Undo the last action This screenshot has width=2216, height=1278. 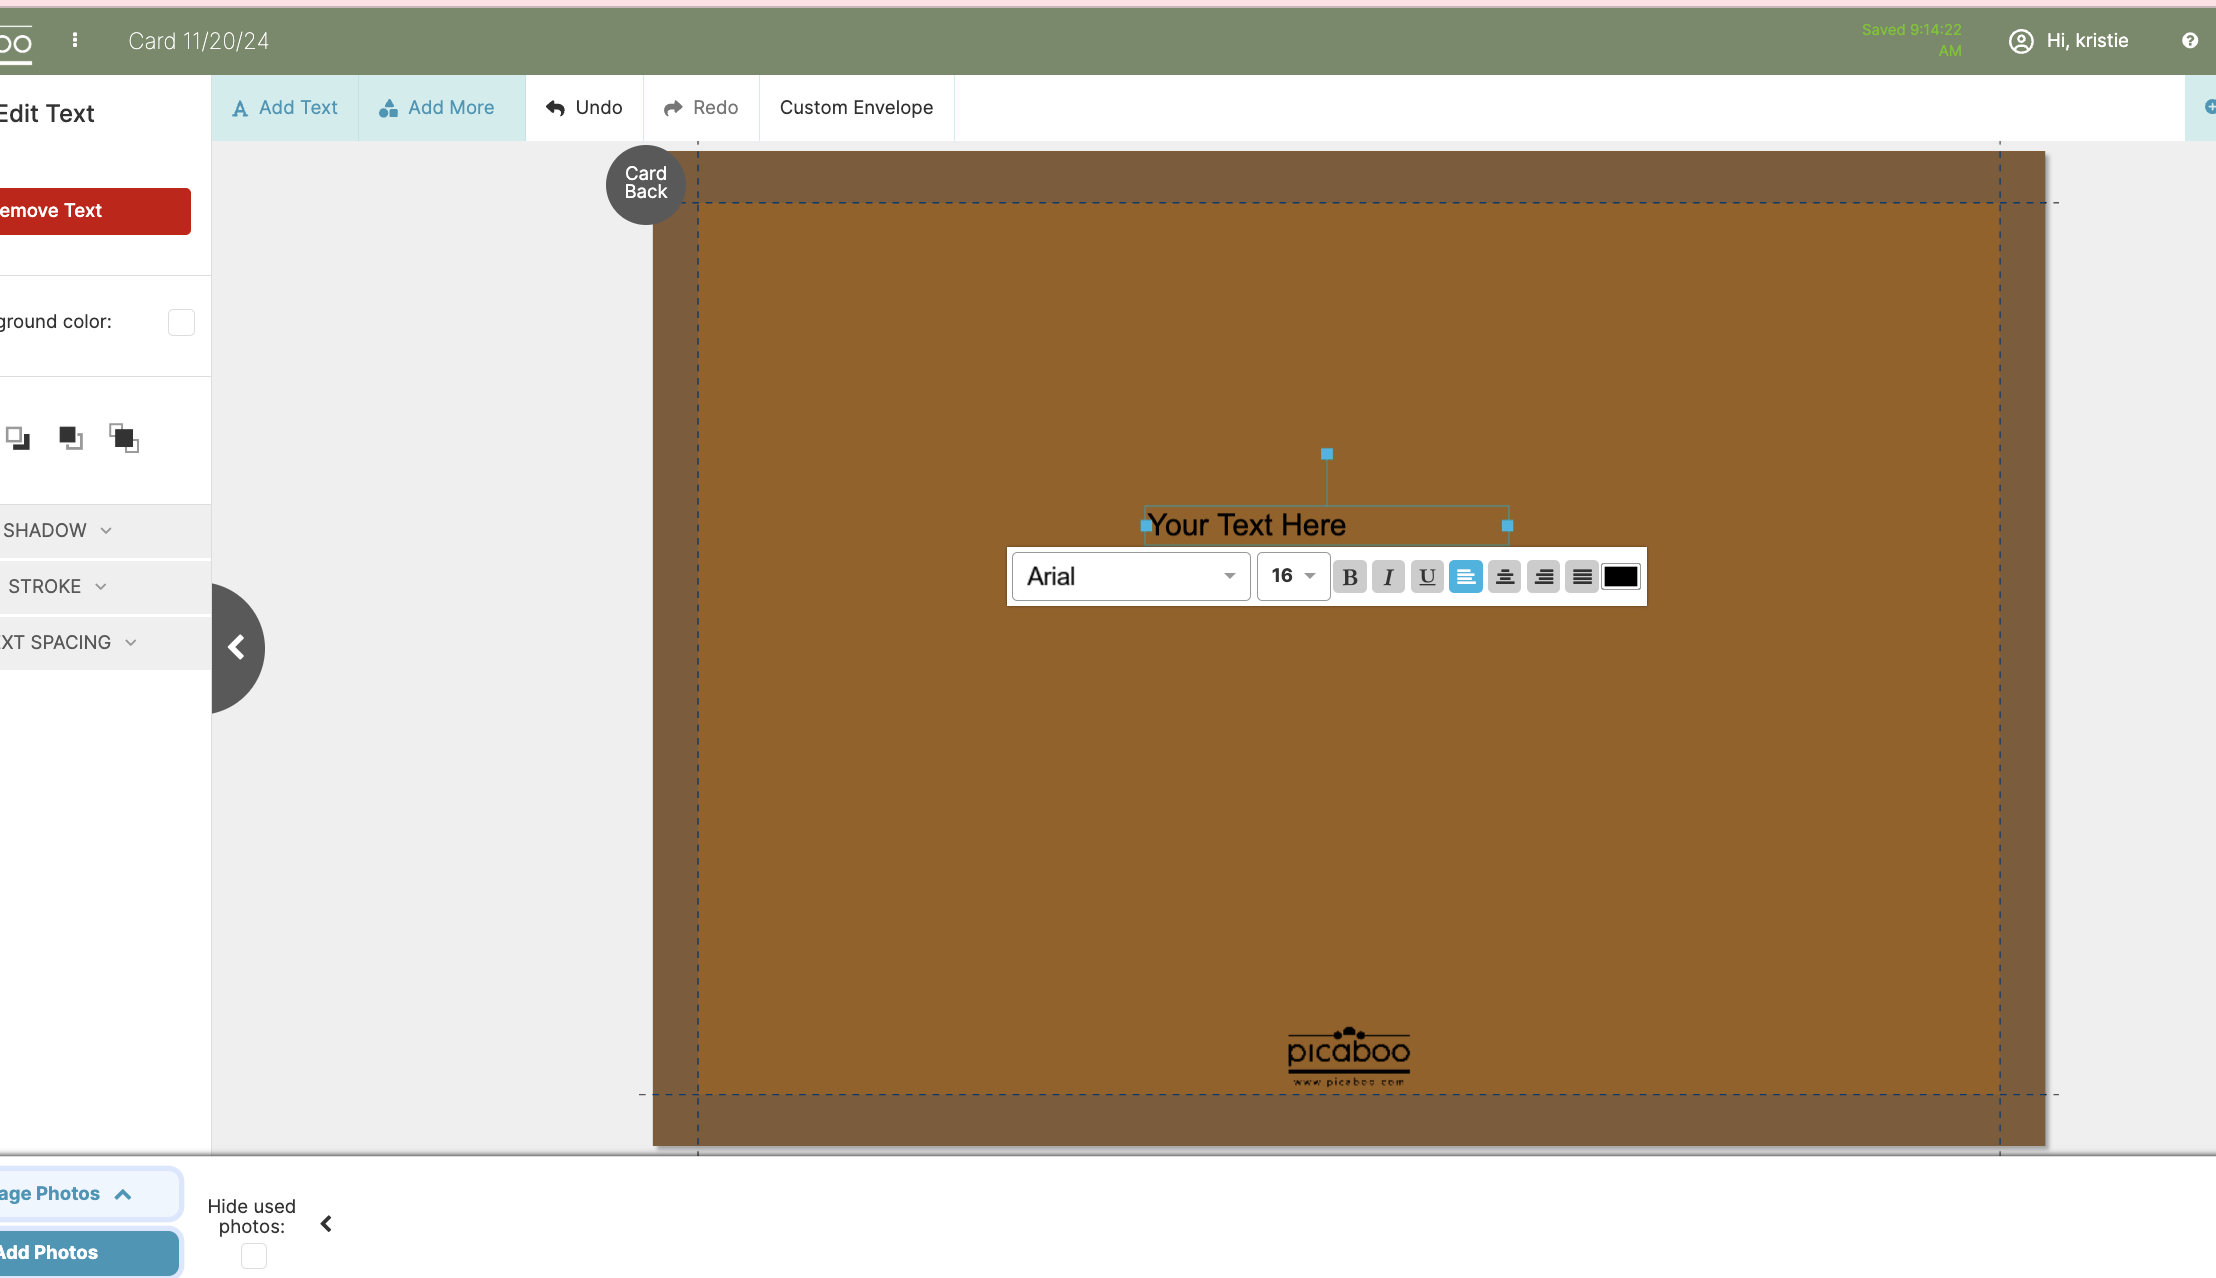tap(584, 108)
